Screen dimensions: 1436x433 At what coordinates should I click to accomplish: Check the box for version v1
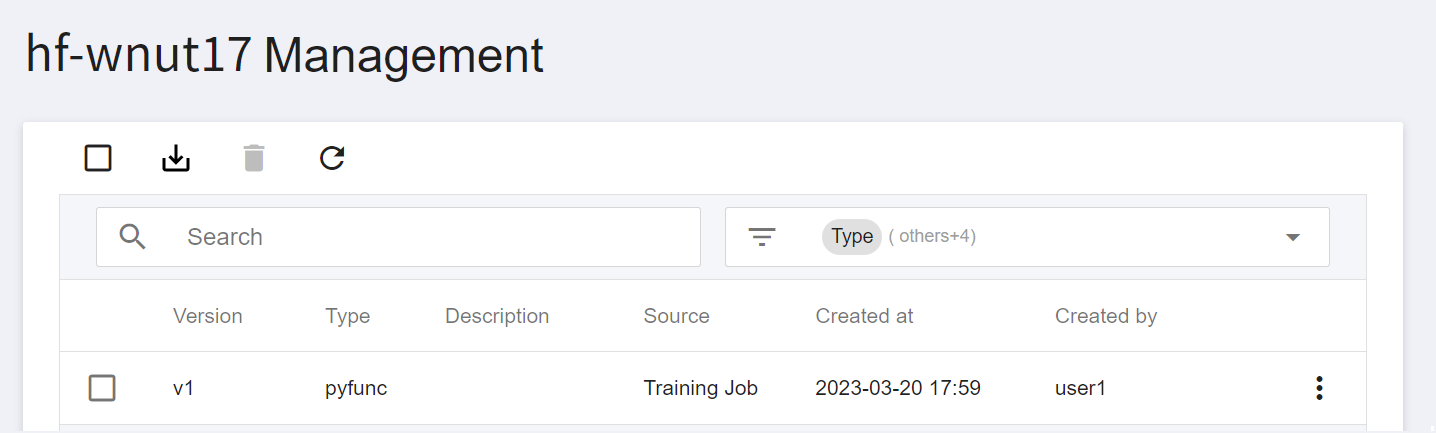(x=102, y=388)
